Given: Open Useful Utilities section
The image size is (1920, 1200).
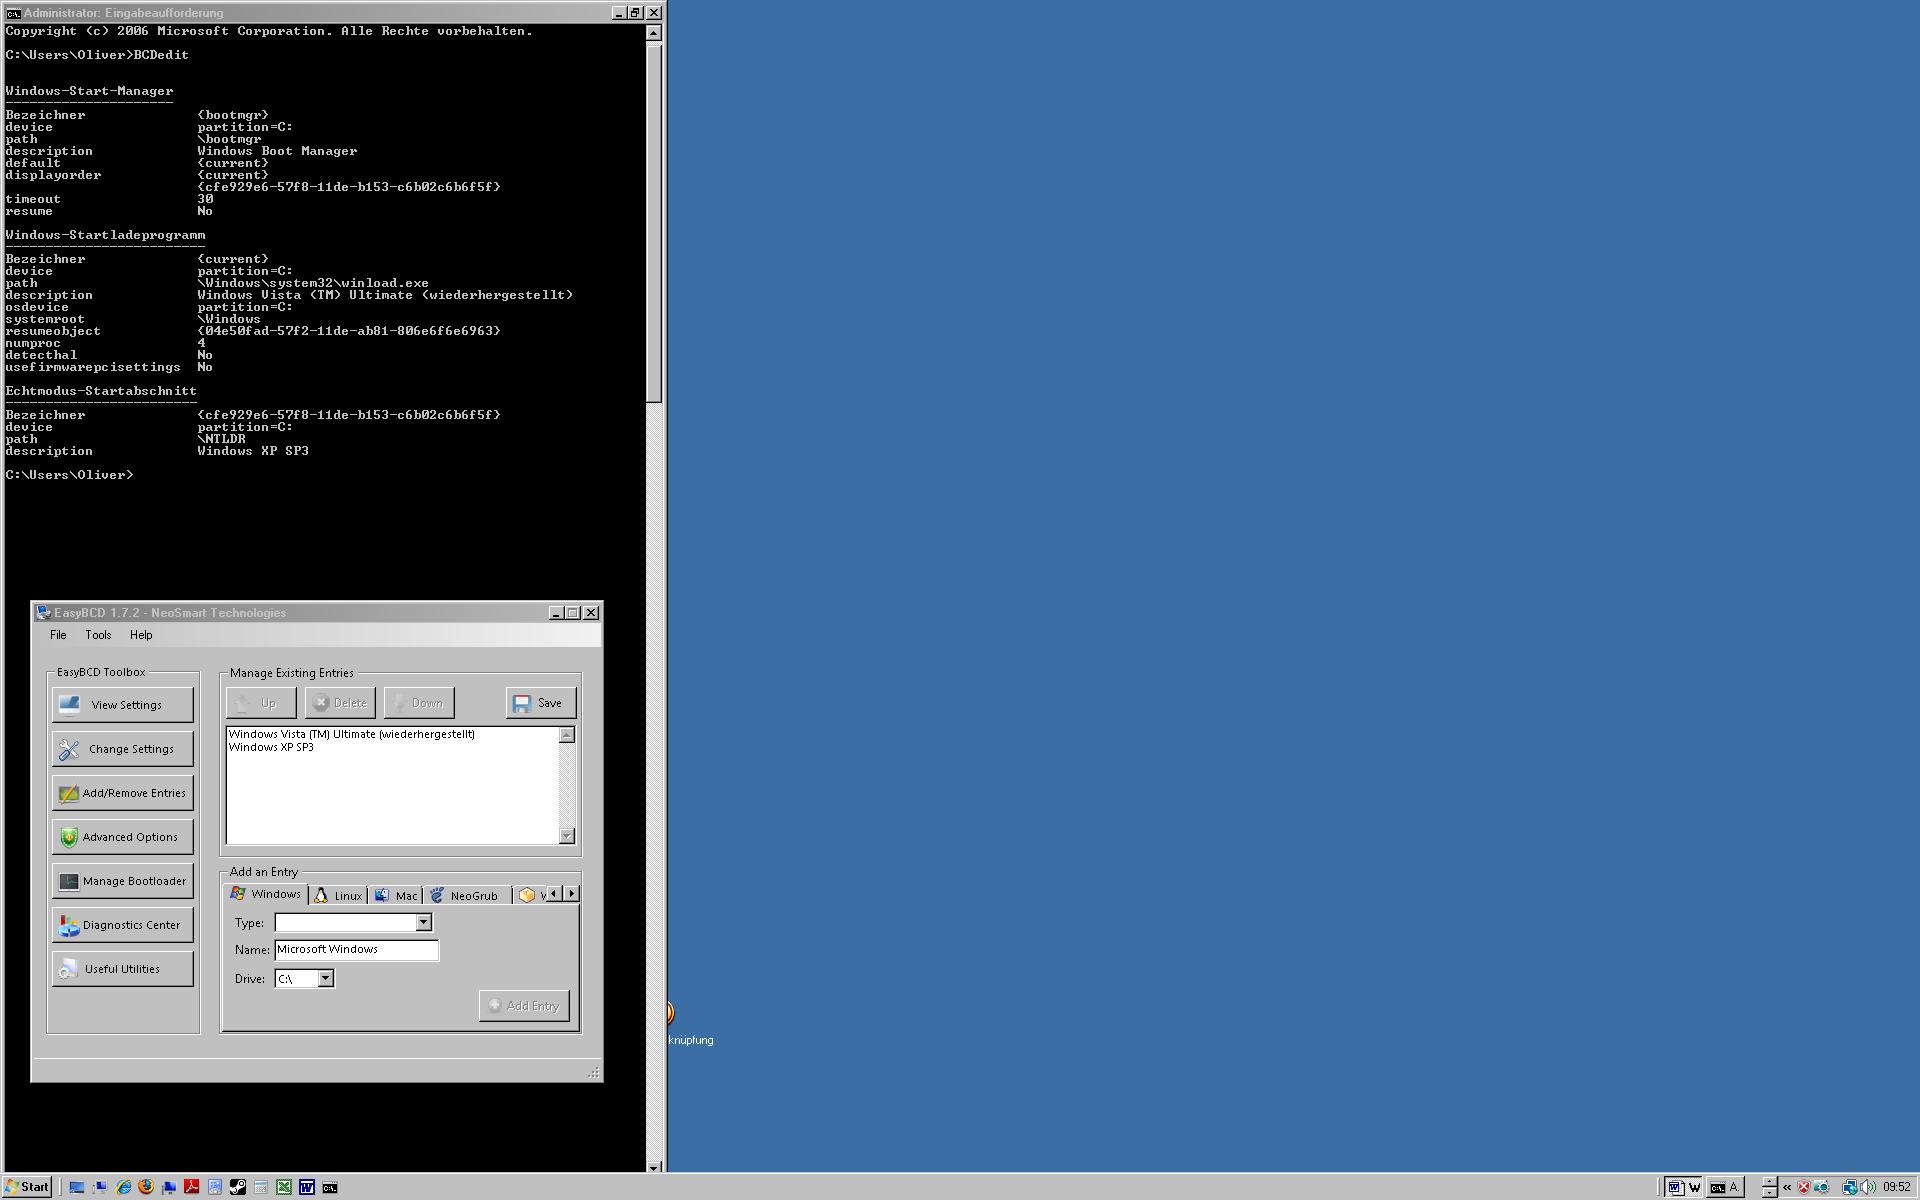Looking at the screenshot, I should 122,969.
